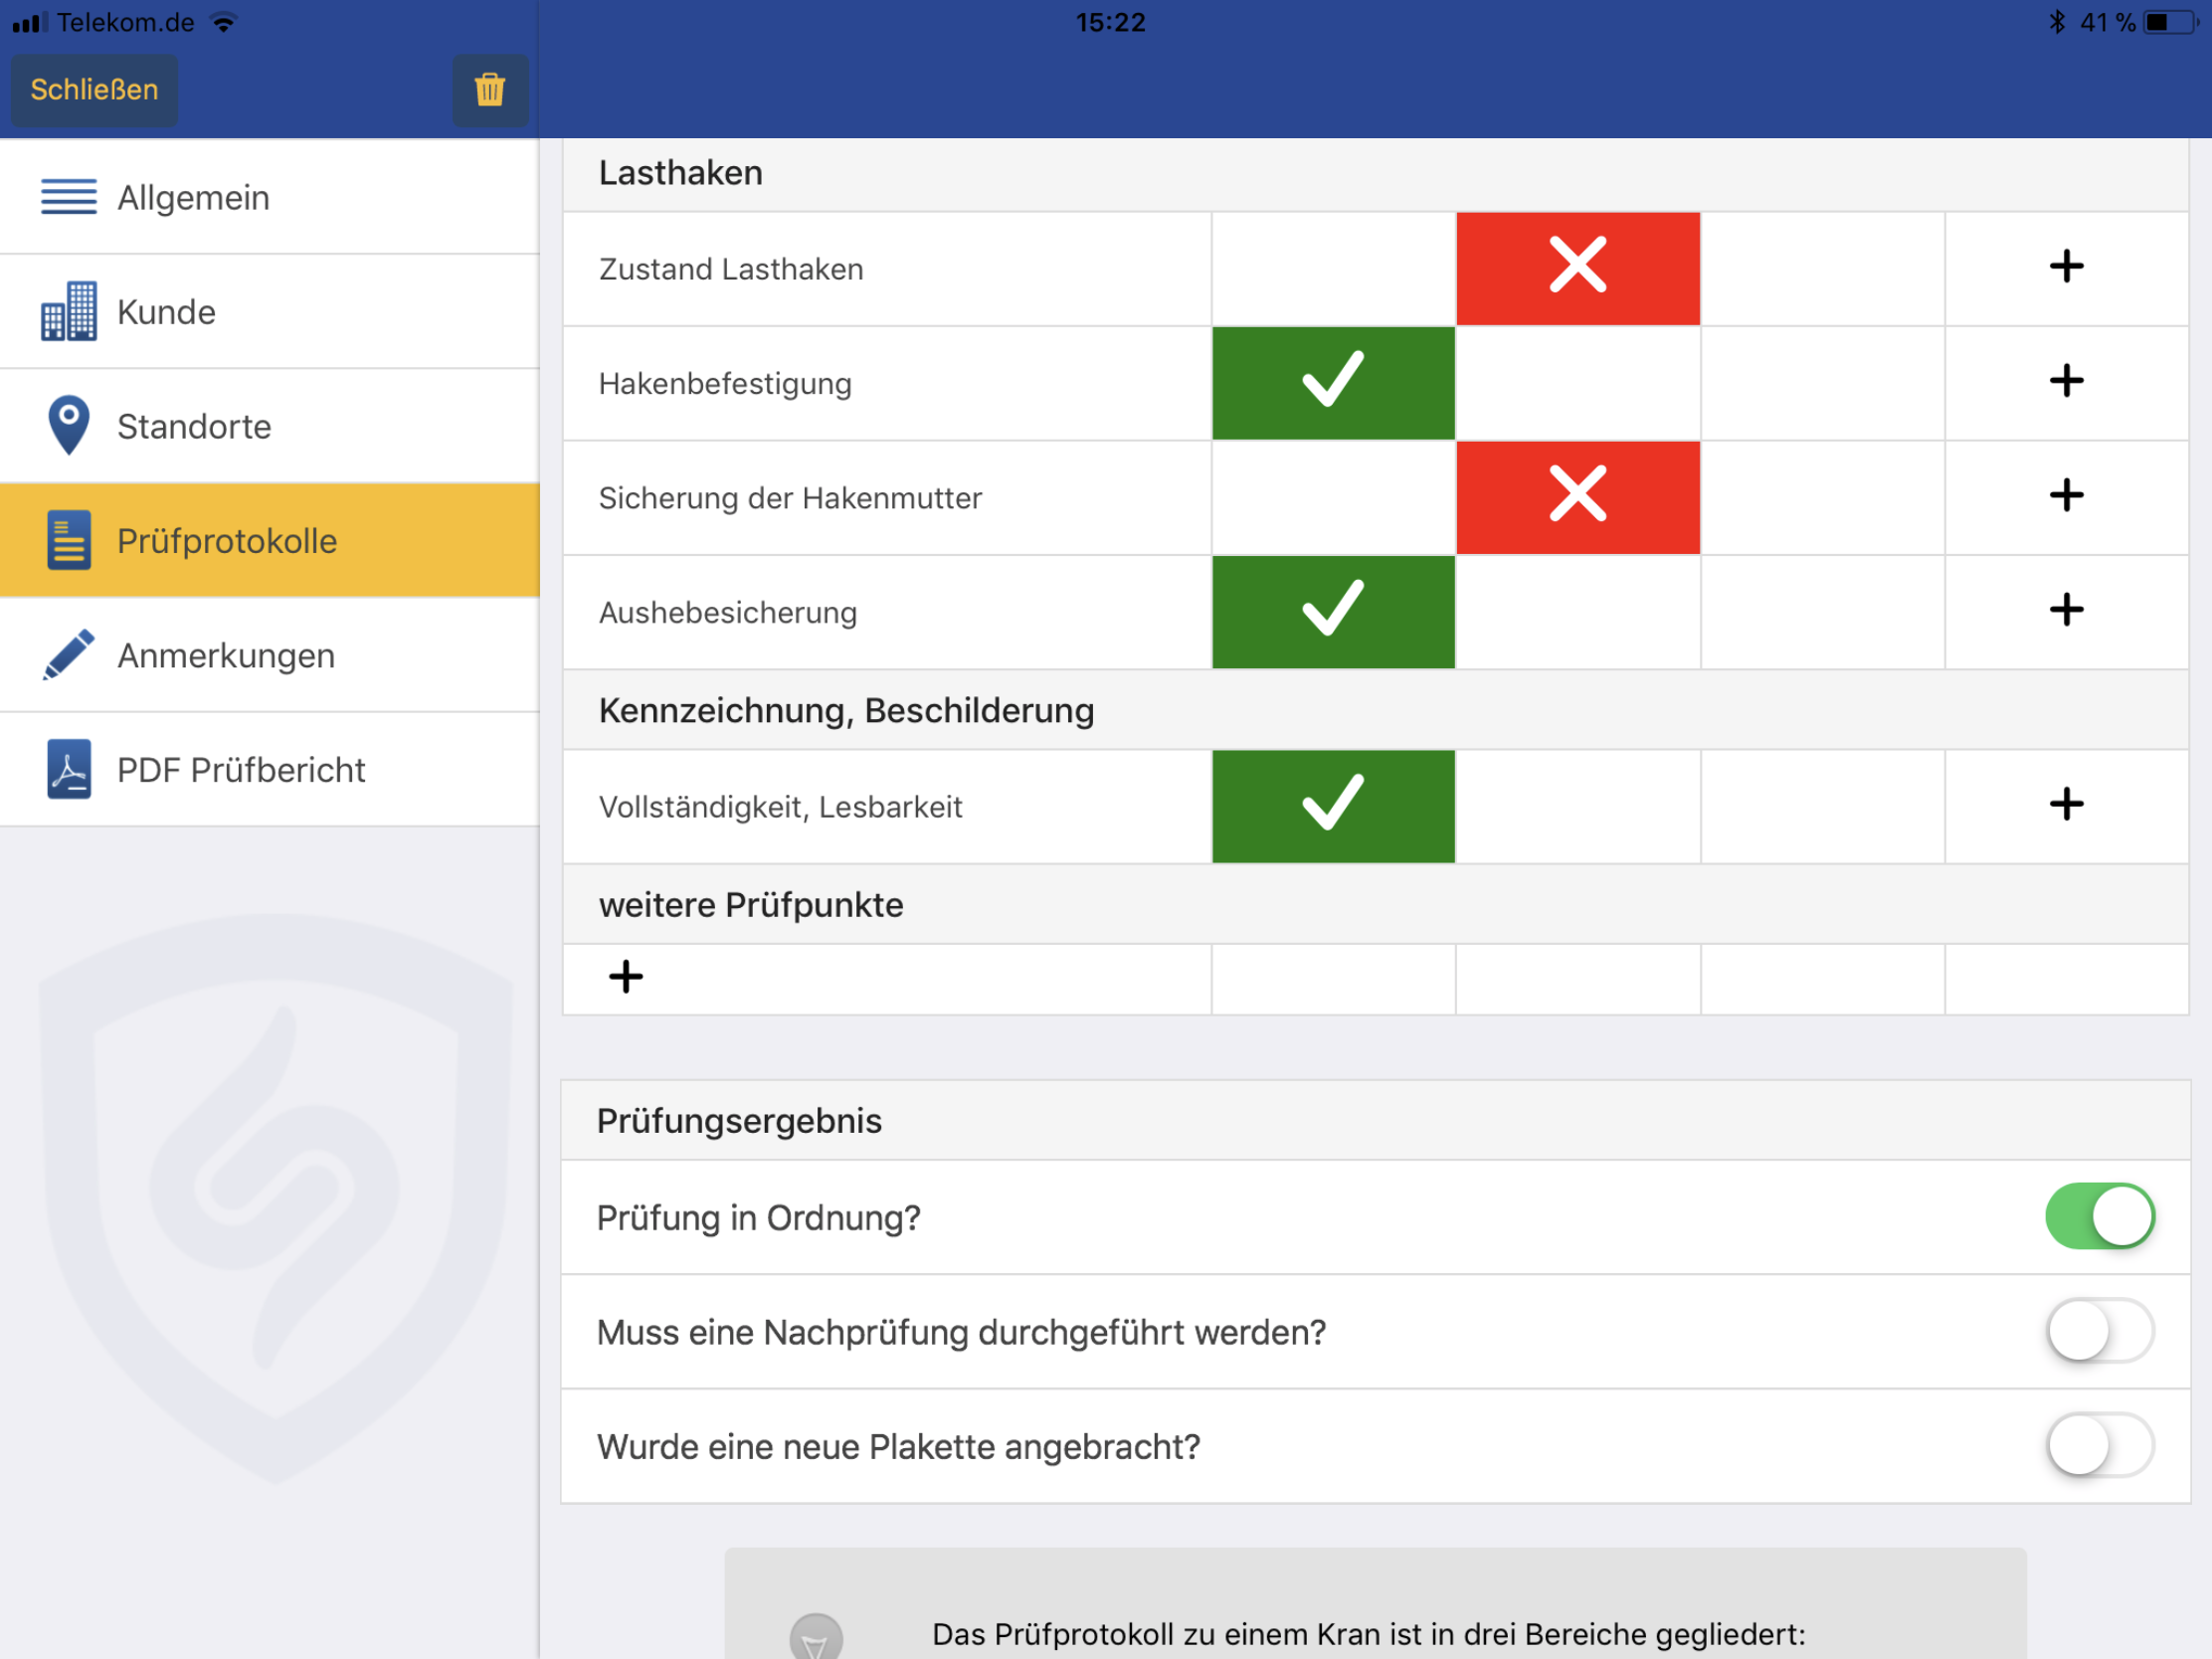
Task: Toggle green check for Hakenbefestigung
Action: 1333,383
